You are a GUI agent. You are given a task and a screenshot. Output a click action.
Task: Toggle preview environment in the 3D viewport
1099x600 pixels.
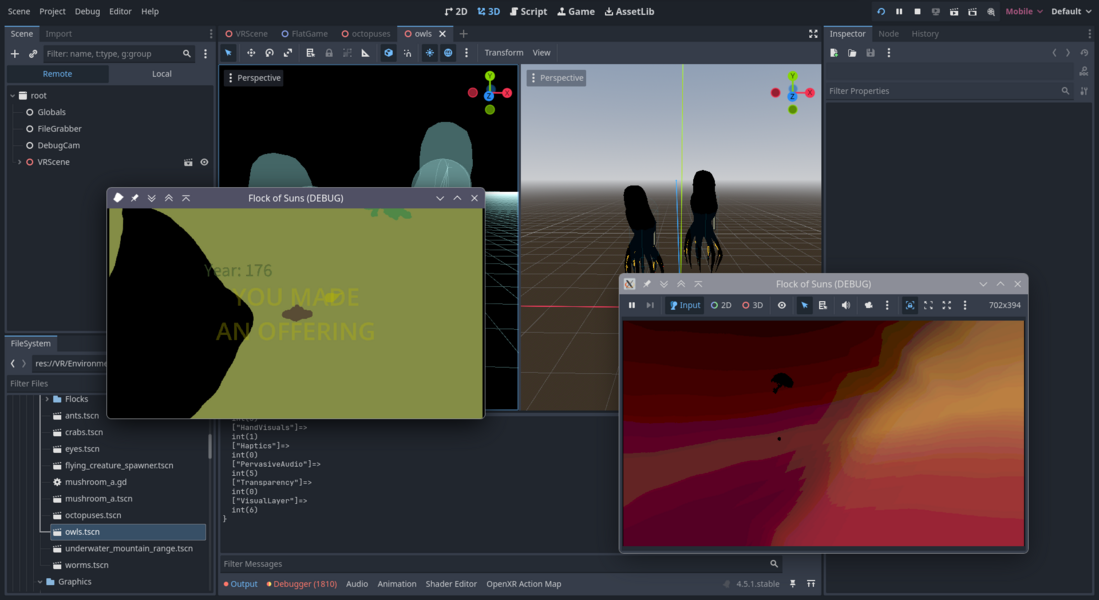tap(448, 52)
